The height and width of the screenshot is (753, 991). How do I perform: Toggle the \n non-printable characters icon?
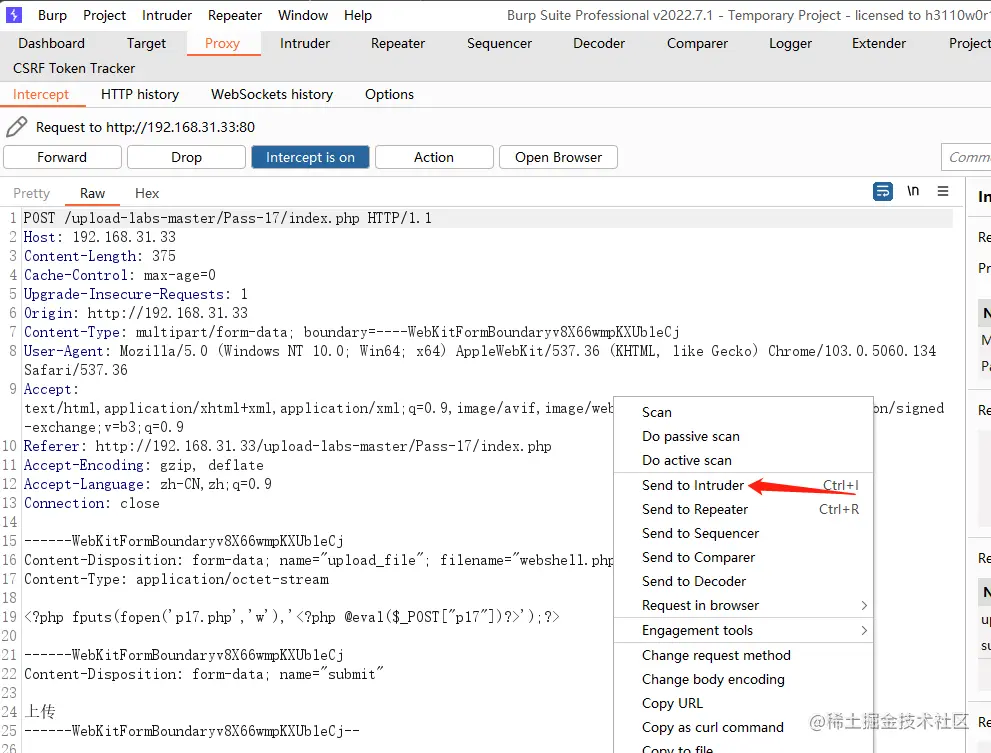[913, 191]
